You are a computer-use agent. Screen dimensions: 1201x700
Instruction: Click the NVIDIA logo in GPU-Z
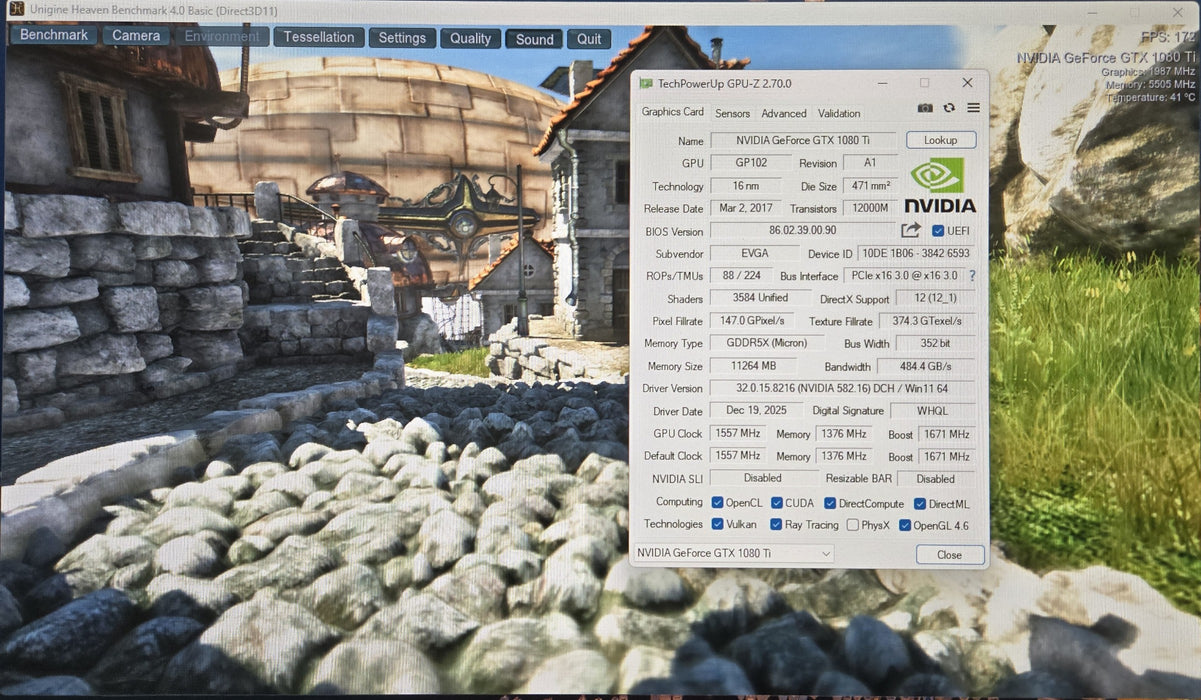click(940, 185)
